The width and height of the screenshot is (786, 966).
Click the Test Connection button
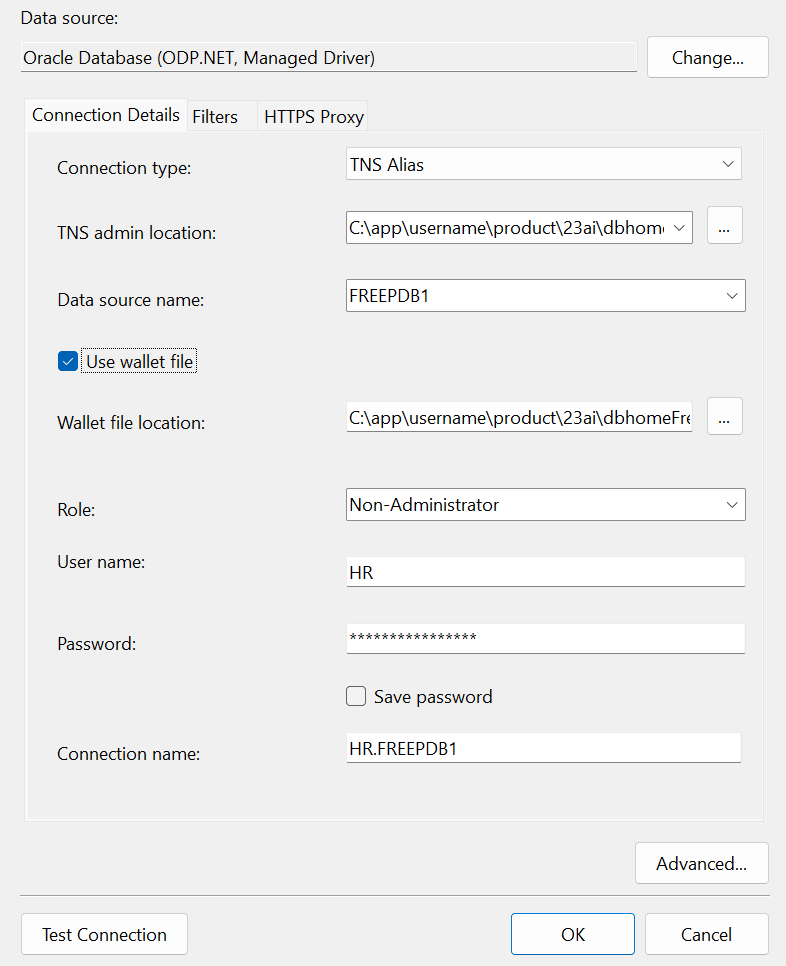(x=103, y=934)
